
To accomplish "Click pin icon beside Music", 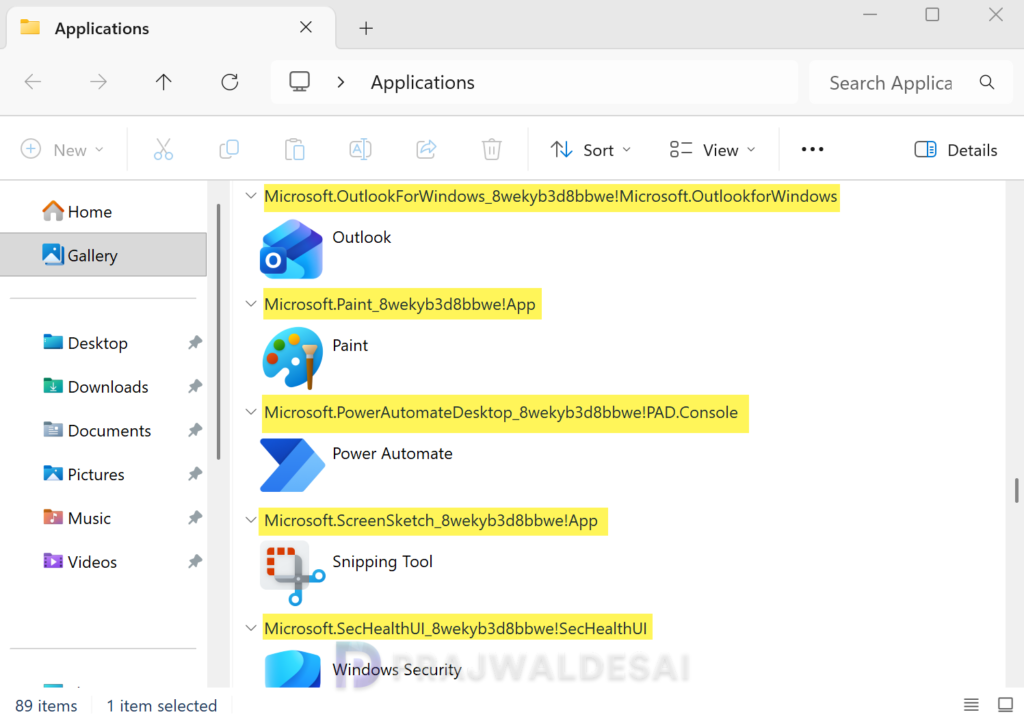I will (x=195, y=517).
